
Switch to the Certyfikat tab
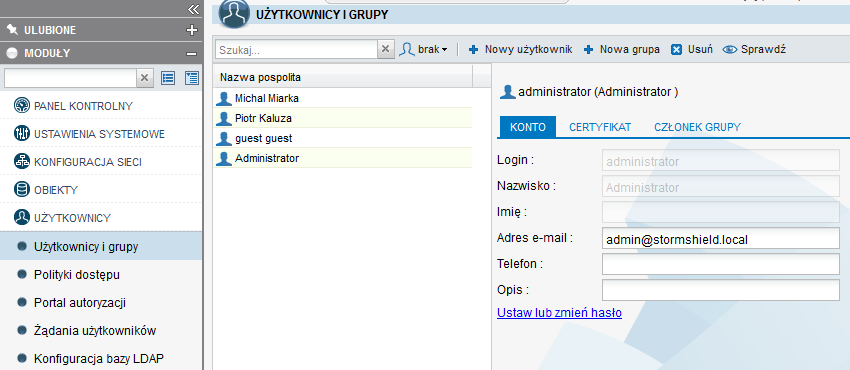point(600,127)
